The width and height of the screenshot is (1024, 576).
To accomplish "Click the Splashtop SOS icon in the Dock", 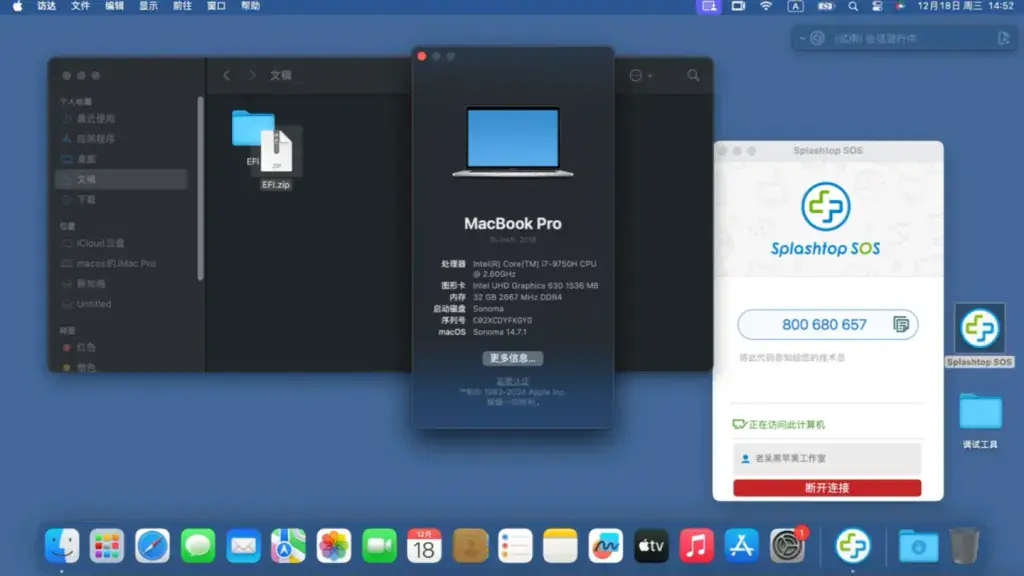I will click(852, 545).
